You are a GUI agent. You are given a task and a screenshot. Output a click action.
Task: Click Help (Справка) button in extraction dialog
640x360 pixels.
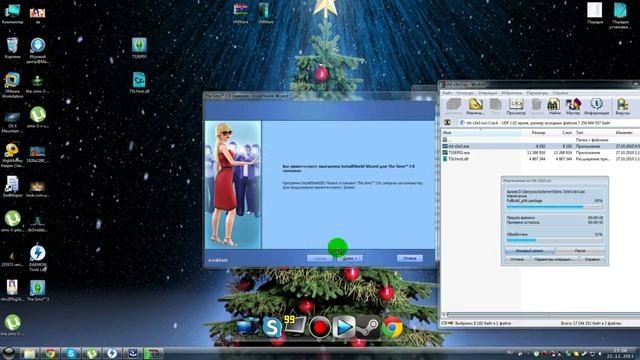click(x=592, y=259)
